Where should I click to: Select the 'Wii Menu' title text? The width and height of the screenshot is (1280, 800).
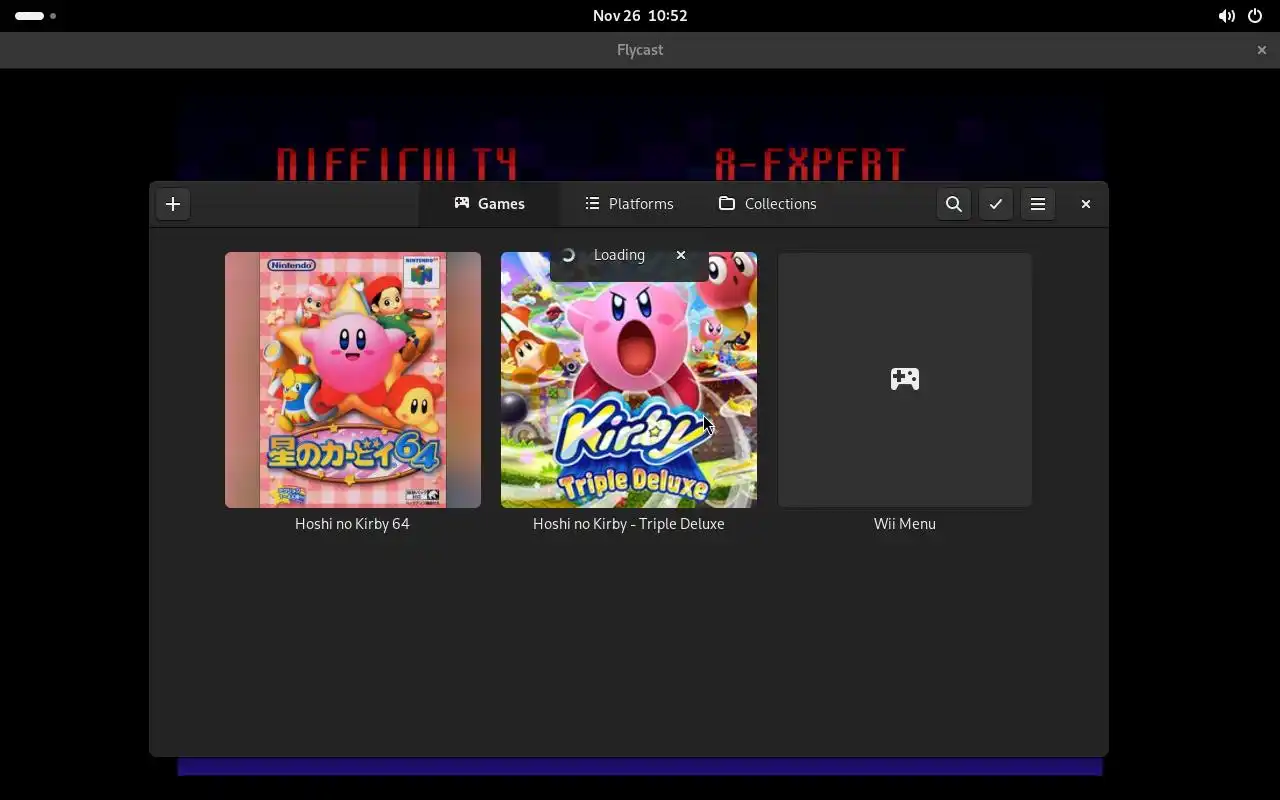click(905, 524)
